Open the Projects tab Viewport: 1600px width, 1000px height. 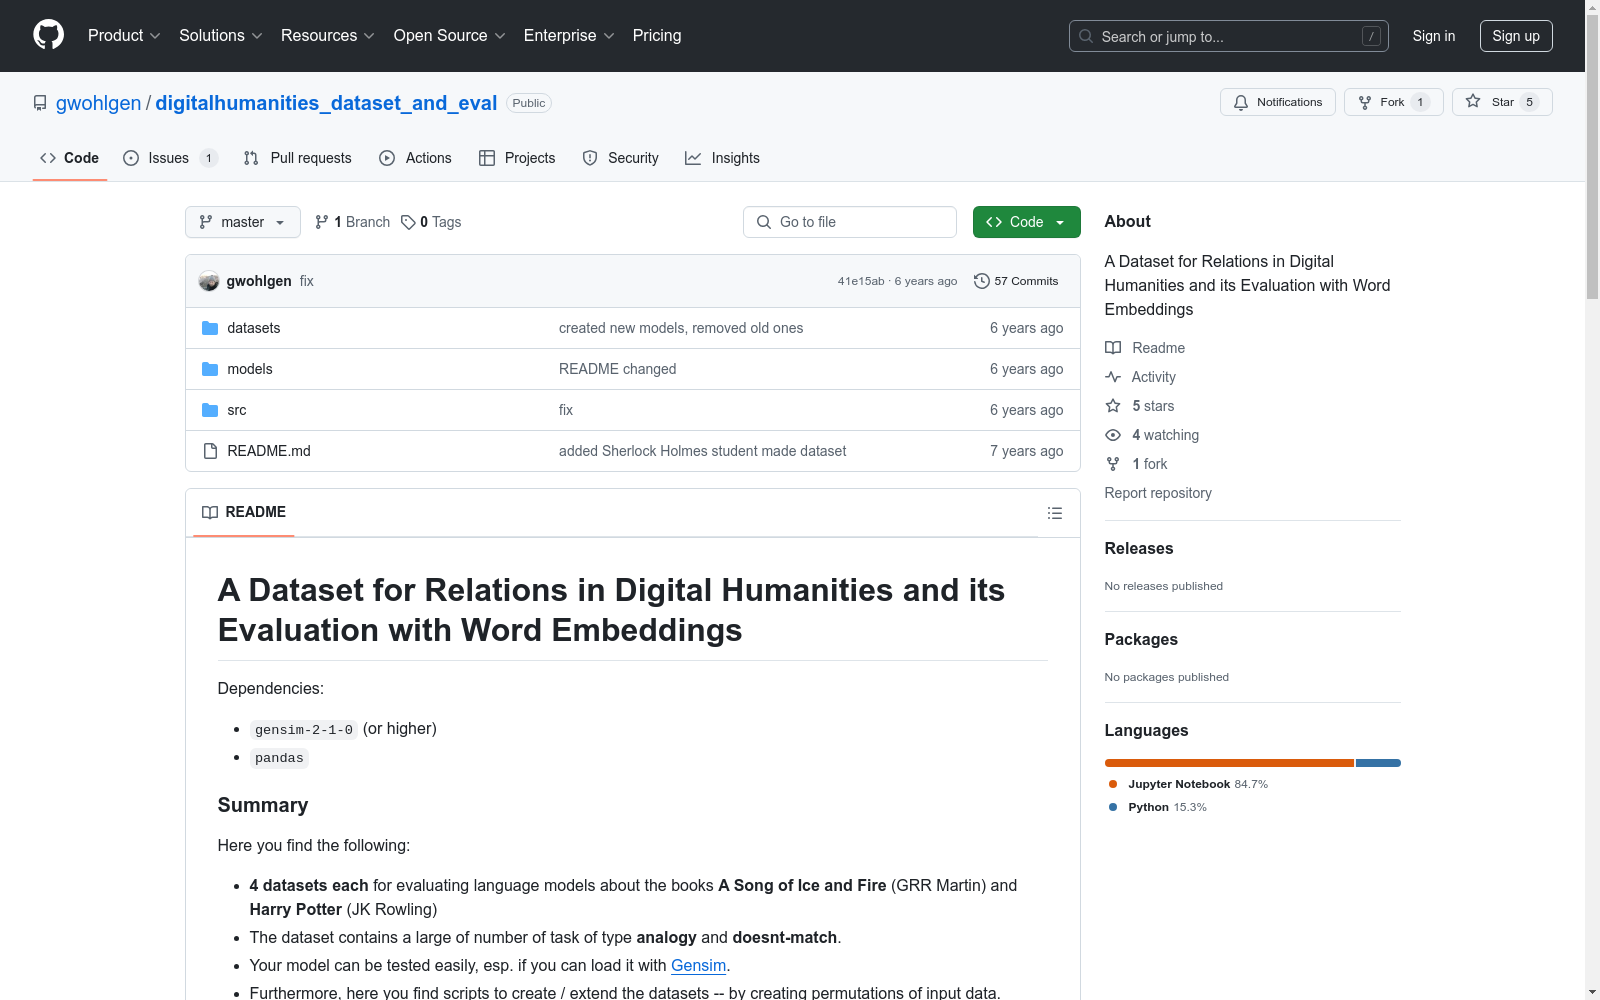tap(517, 158)
